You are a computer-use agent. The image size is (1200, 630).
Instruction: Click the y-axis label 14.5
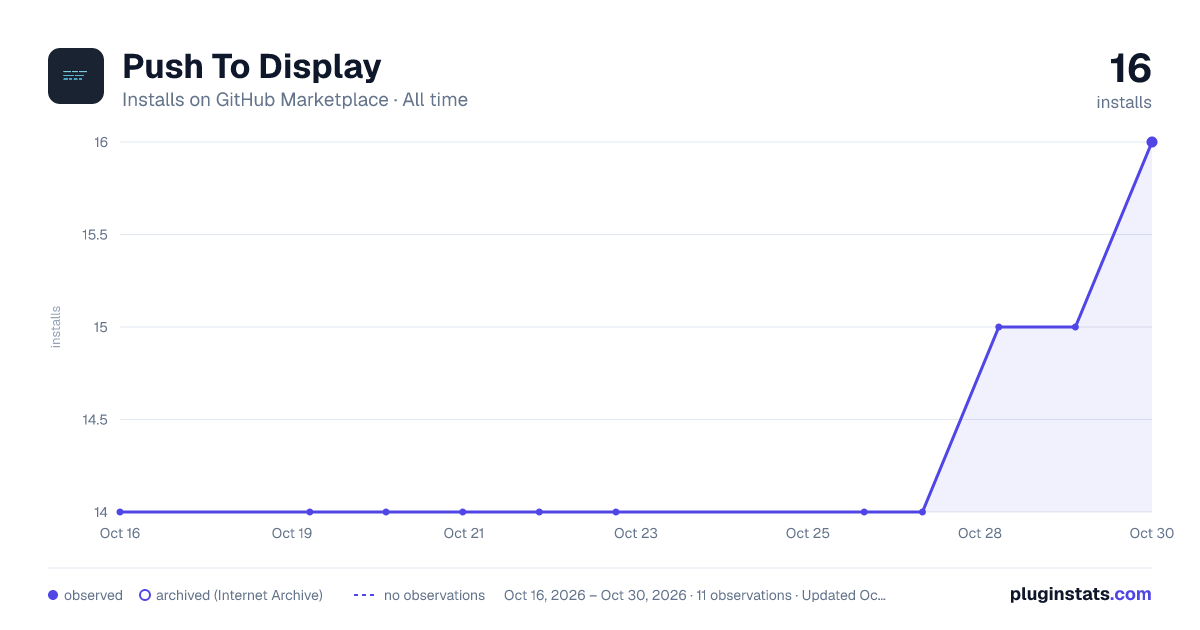tap(95, 420)
